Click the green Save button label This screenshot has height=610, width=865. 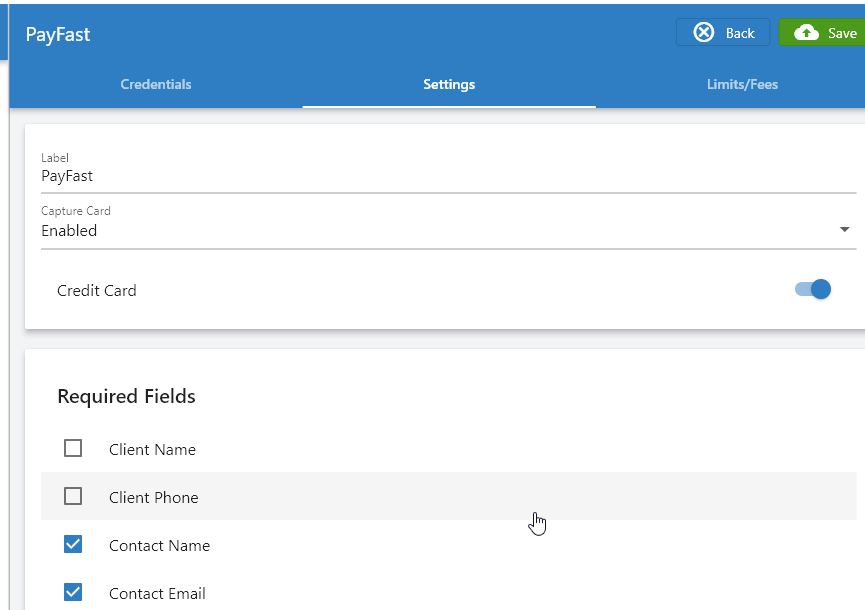coord(842,33)
